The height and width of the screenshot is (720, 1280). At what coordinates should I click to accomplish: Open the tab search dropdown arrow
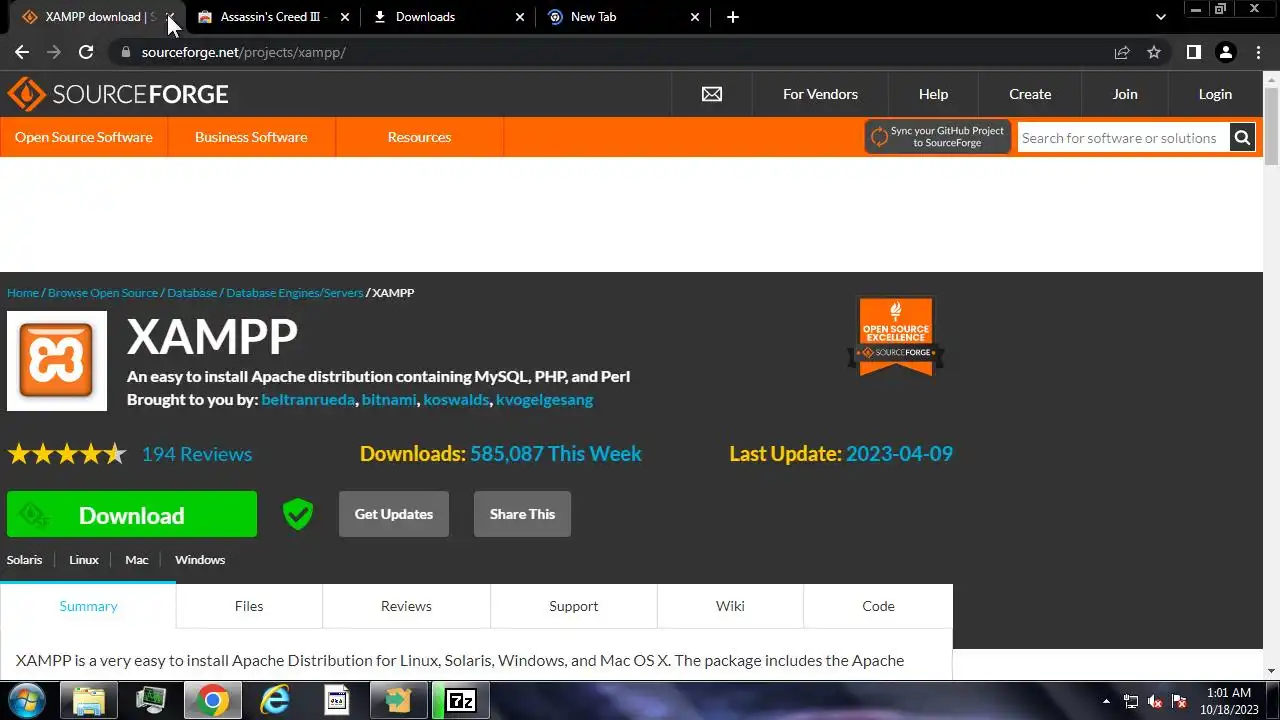[x=1161, y=17]
